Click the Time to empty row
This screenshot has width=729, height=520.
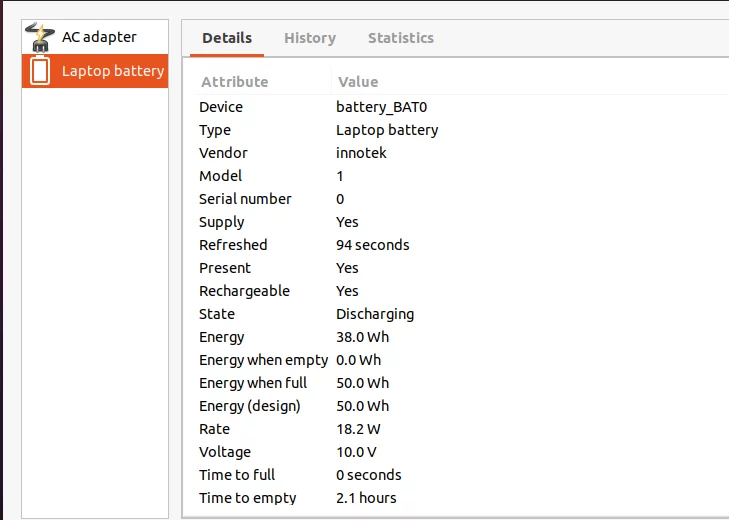(x=463, y=498)
